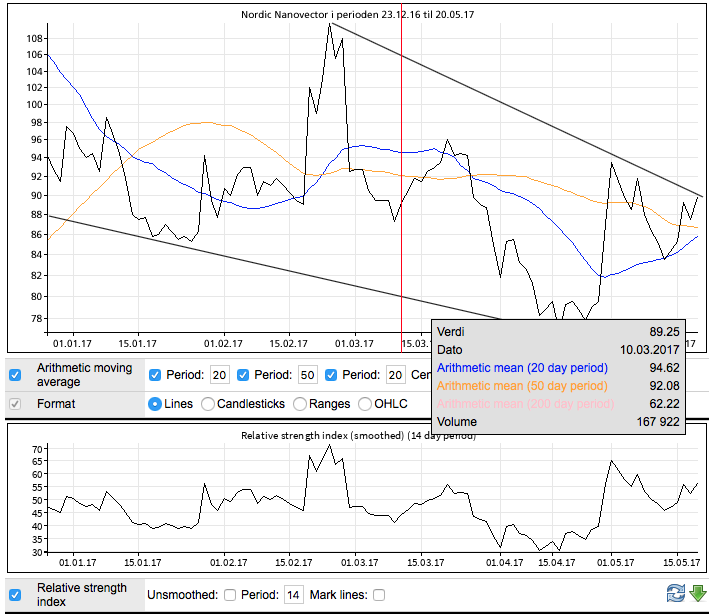Viewport: 714px width, 614px height.
Task: Uncheck the first Period 20 checkbox
Action: coord(155,375)
